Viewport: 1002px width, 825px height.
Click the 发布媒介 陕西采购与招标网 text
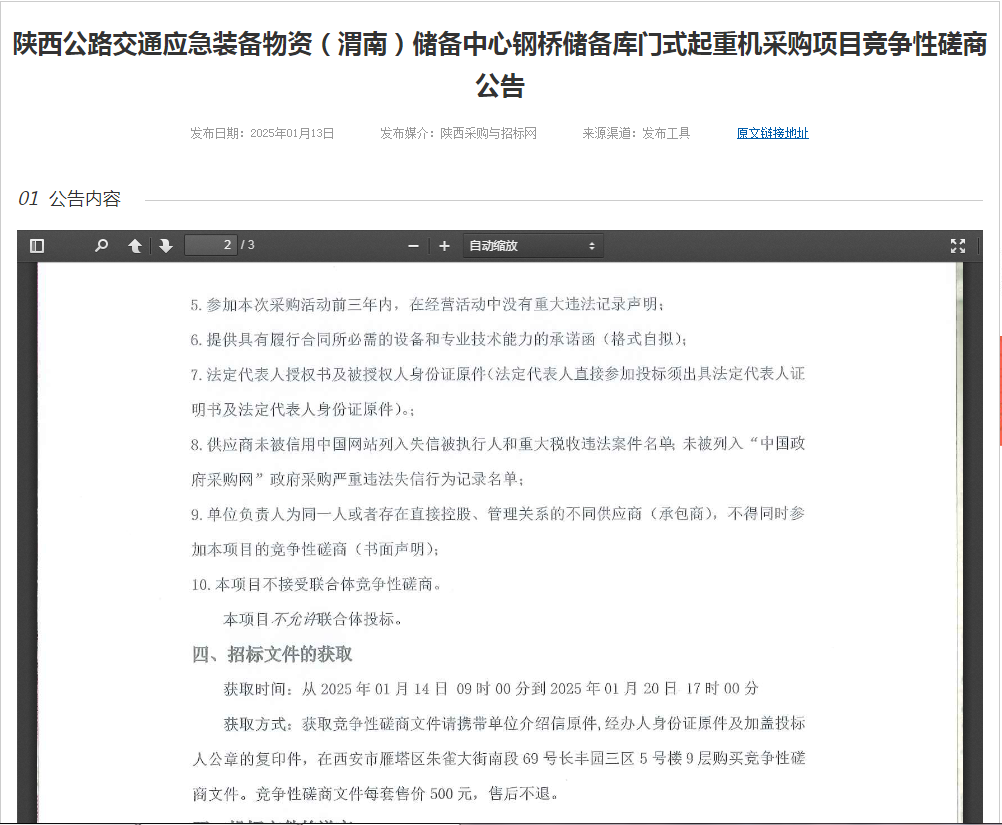458,133
